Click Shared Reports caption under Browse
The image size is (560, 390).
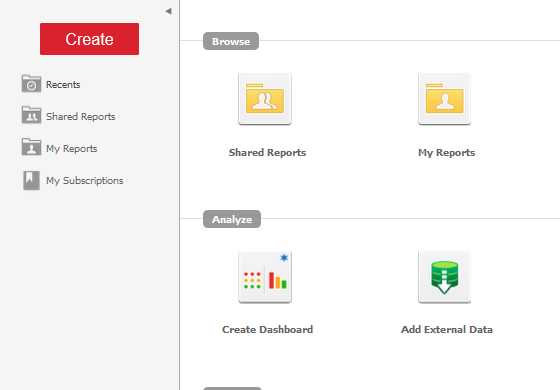click(268, 152)
